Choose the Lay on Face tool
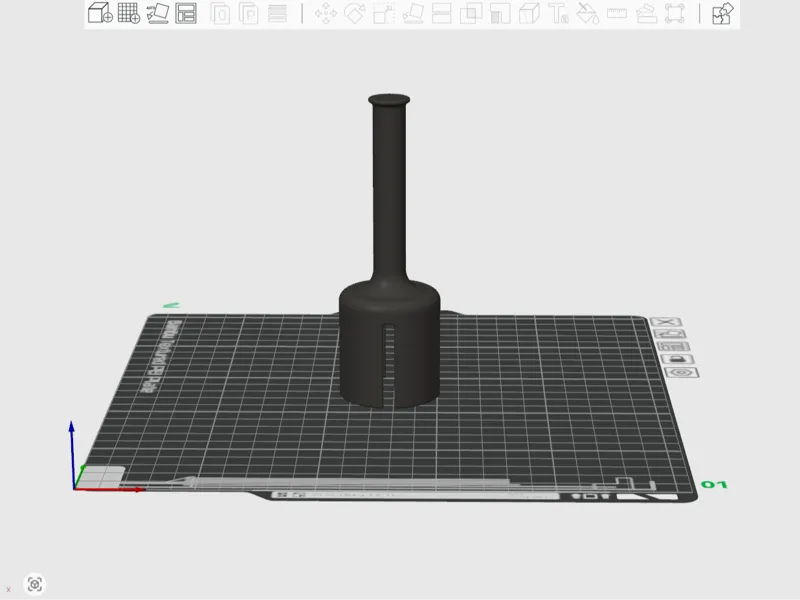 [413, 14]
